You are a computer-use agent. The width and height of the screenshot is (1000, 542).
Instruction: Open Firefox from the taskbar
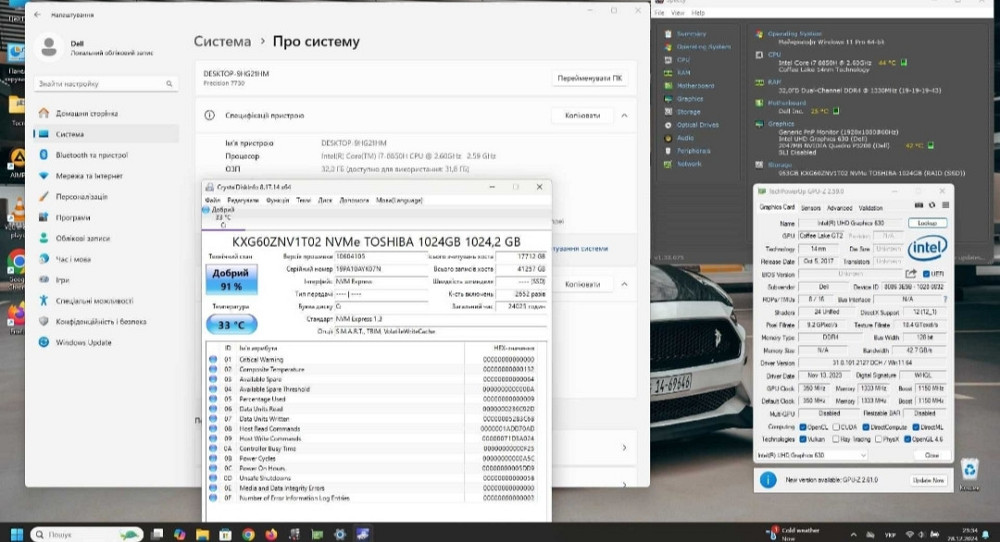point(271,534)
